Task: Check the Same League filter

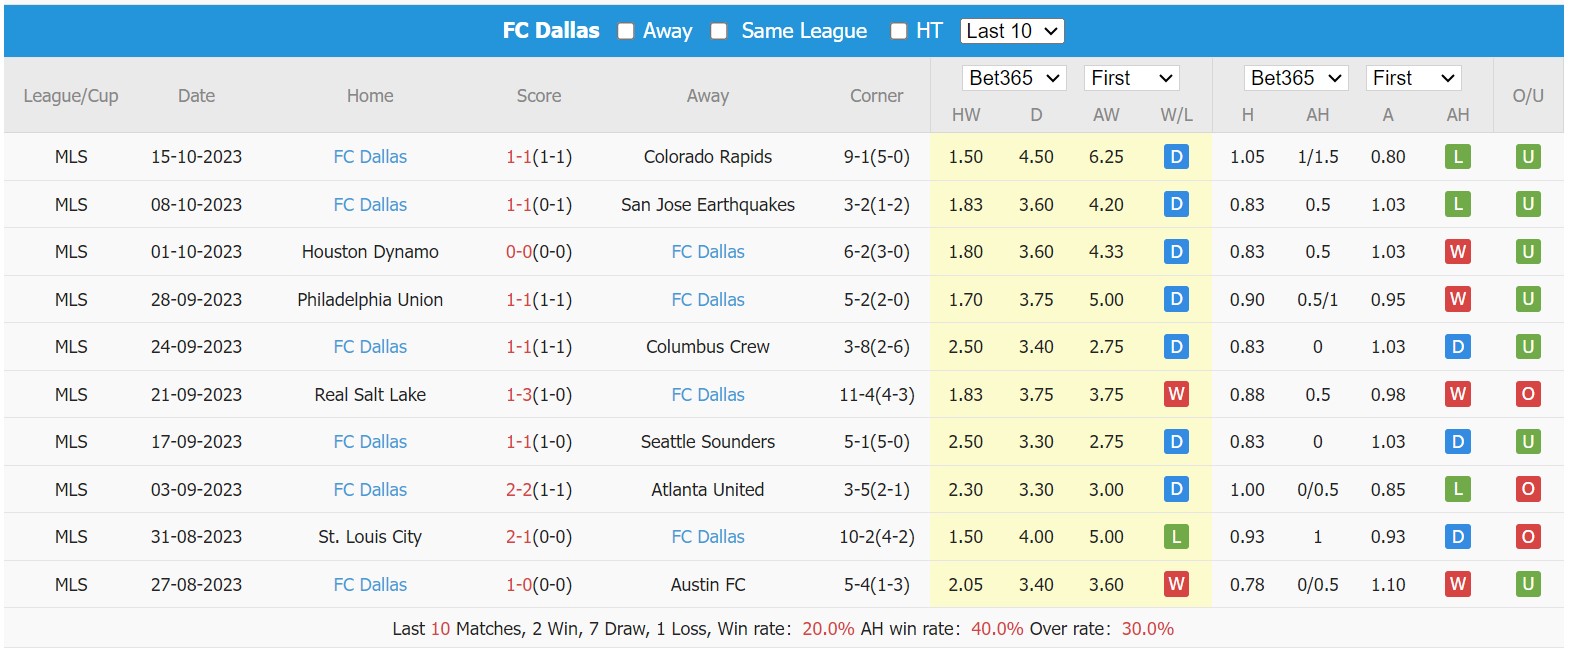Action: click(717, 31)
